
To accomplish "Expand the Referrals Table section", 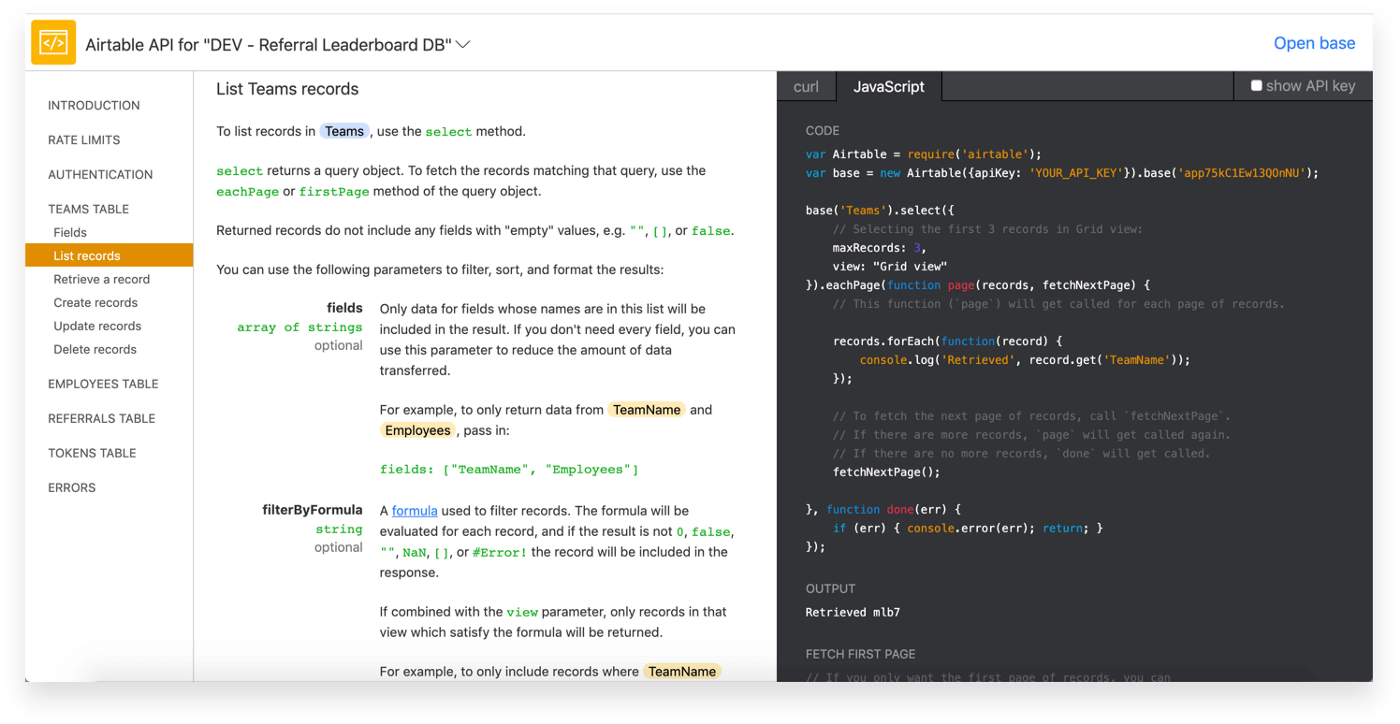I will tap(102, 418).
